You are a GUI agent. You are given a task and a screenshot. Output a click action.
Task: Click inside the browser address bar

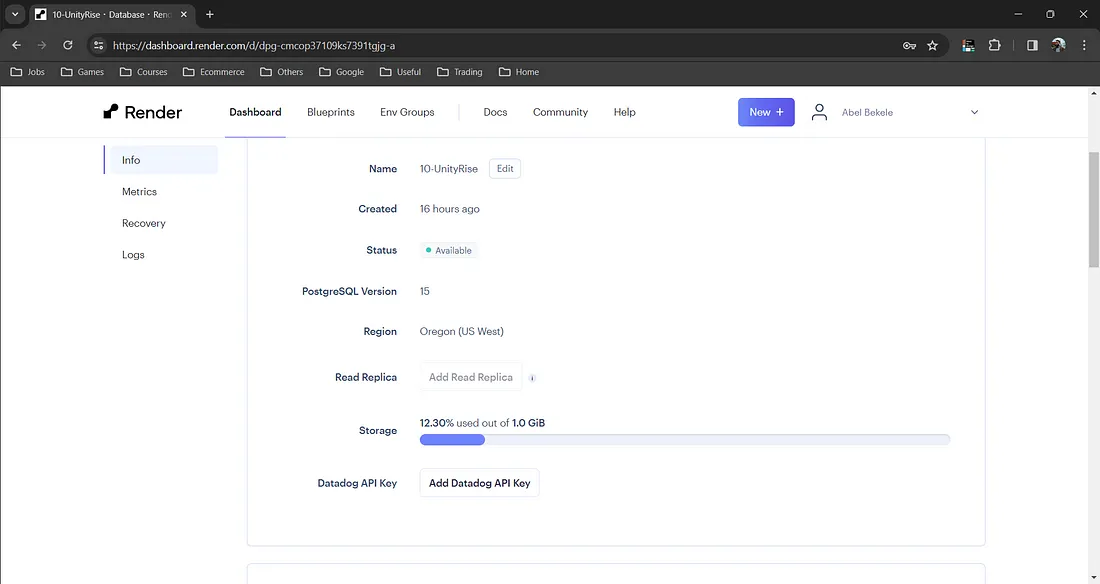coord(400,45)
